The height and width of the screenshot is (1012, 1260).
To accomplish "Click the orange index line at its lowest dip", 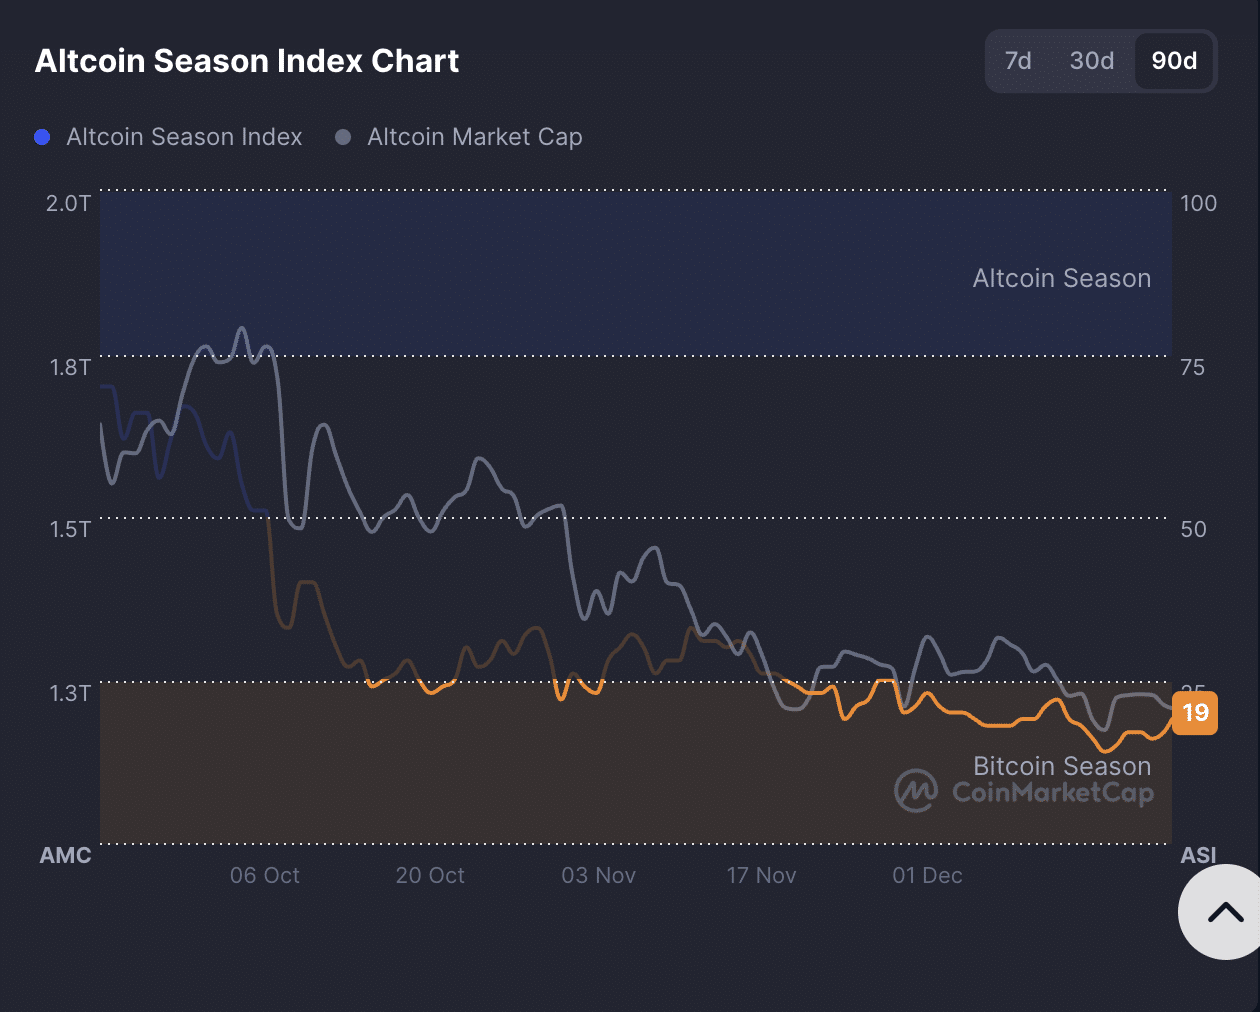I will (x=1105, y=749).
